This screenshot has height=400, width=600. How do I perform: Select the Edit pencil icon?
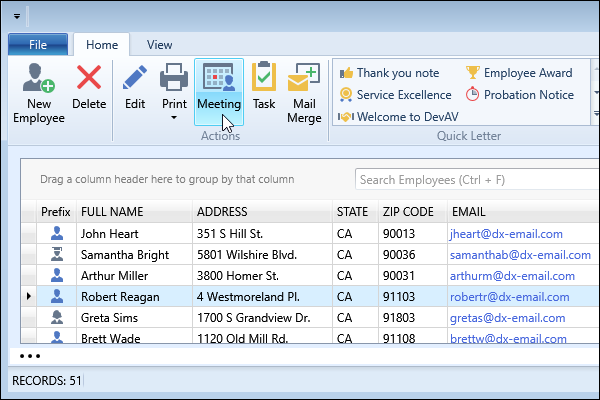coord(135,80)
